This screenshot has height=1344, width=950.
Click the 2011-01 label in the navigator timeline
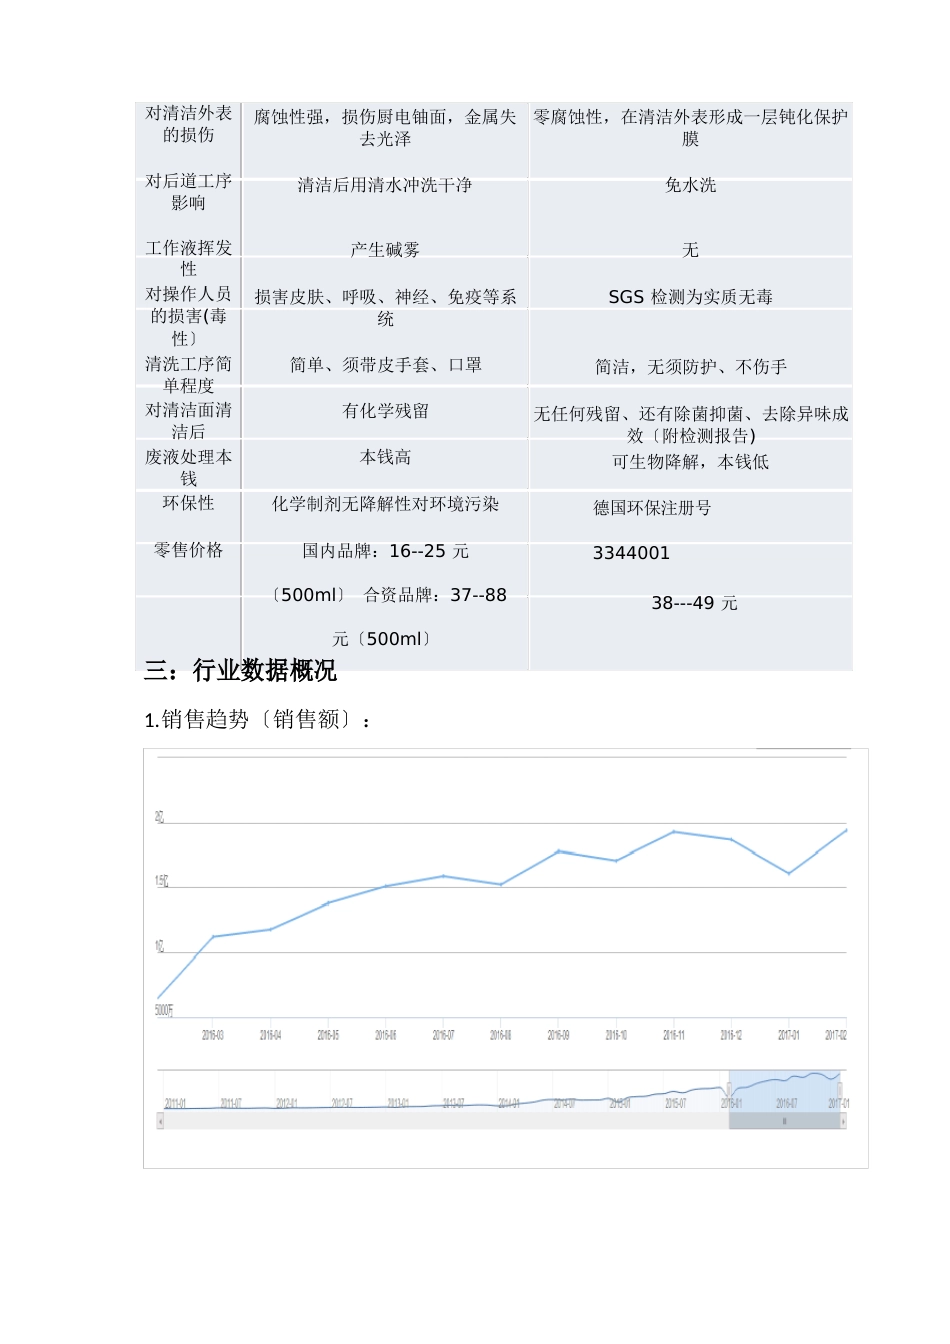click(175, 1103)
